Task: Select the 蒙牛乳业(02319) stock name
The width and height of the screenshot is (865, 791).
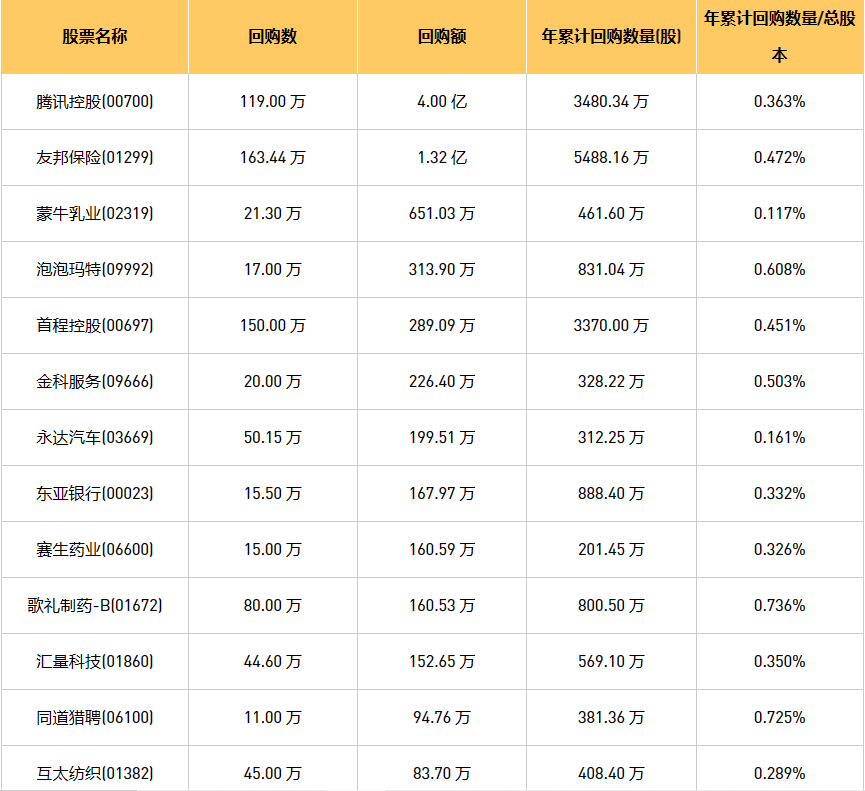Action: point(94,213)
